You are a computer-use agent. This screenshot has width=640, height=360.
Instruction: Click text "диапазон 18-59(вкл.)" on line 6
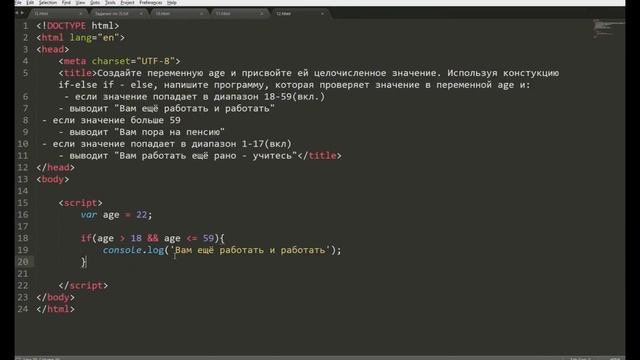point(269,97)
